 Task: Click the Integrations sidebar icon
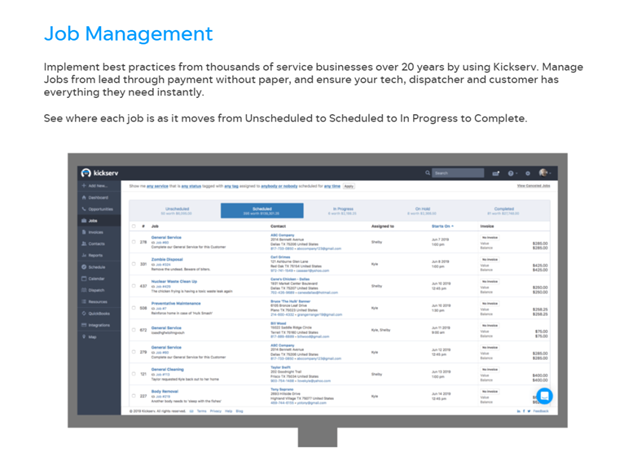84,325
